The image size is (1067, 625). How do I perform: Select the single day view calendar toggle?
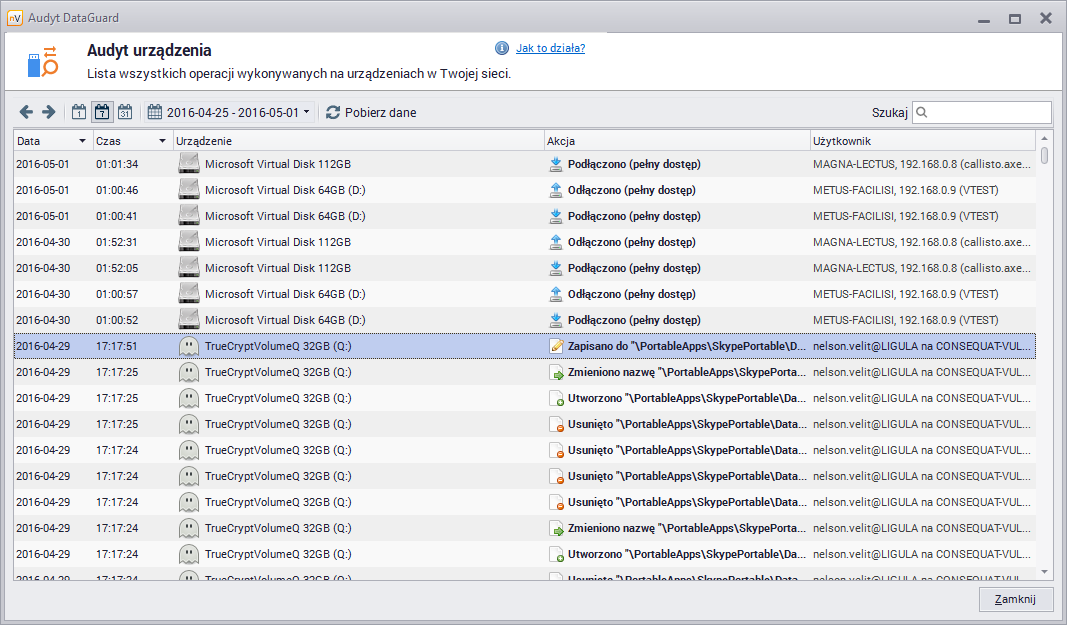pyautogui.click(x=78, y=112)
